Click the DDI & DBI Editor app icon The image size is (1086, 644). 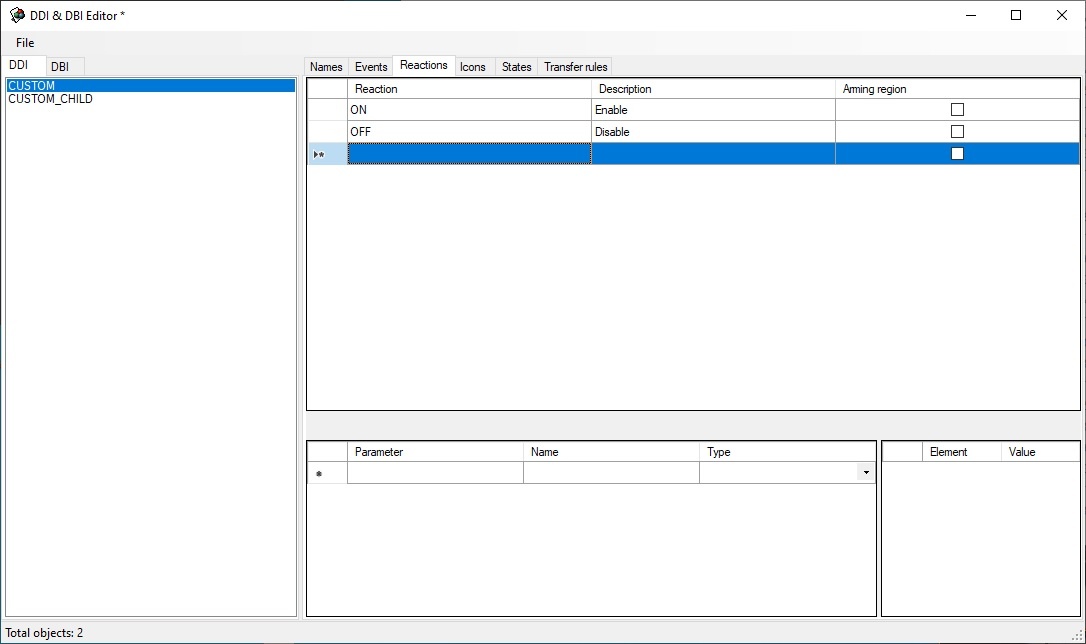coord(17,15)
